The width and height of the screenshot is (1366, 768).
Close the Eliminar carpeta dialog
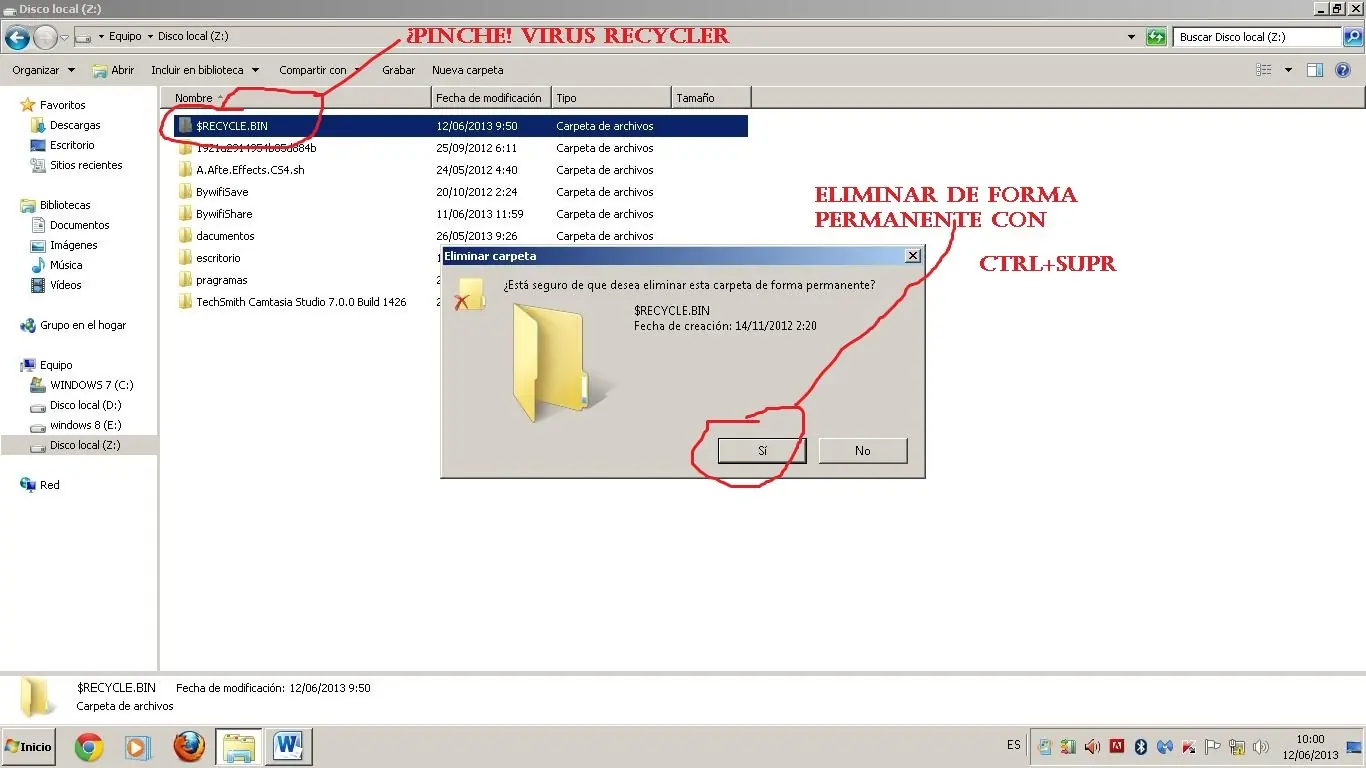pos(912,256)
